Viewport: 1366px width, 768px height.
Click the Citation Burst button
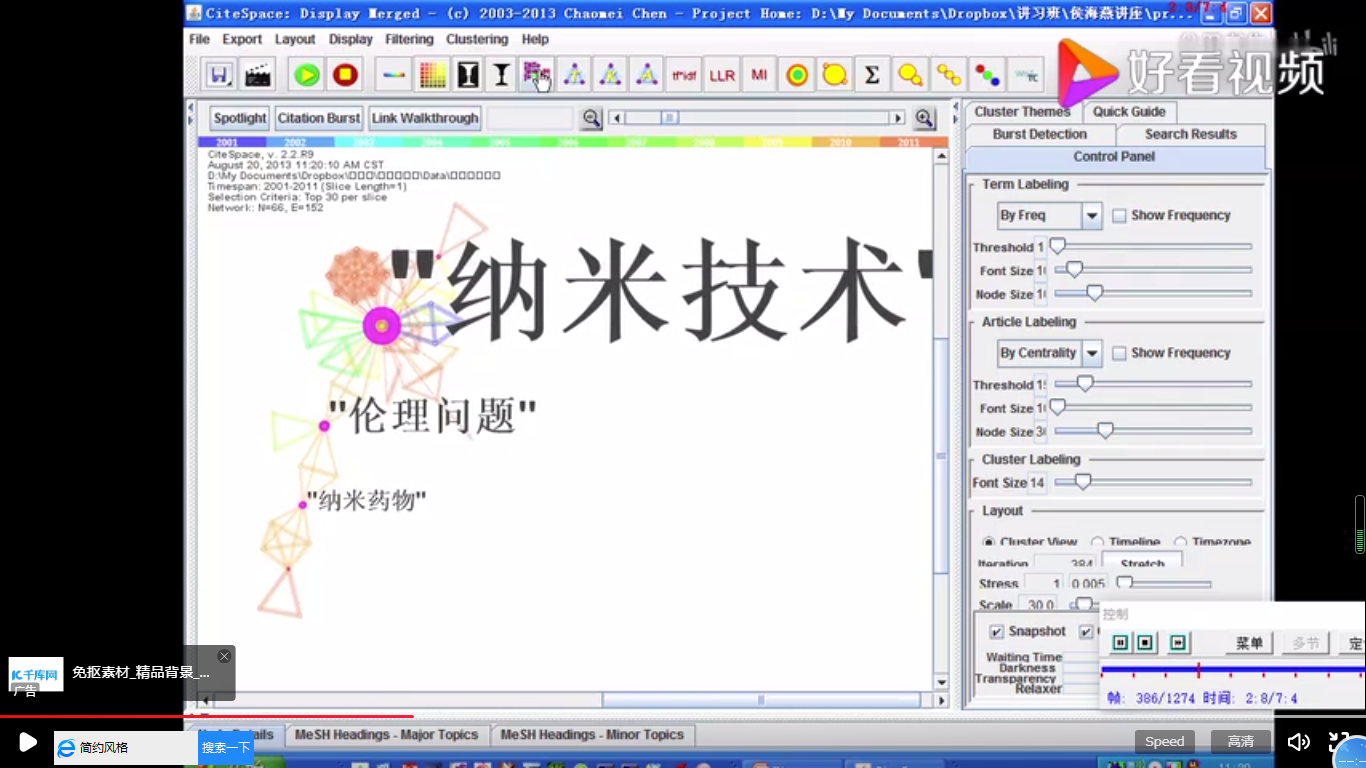pyautogui.click(x=319, y=118)
